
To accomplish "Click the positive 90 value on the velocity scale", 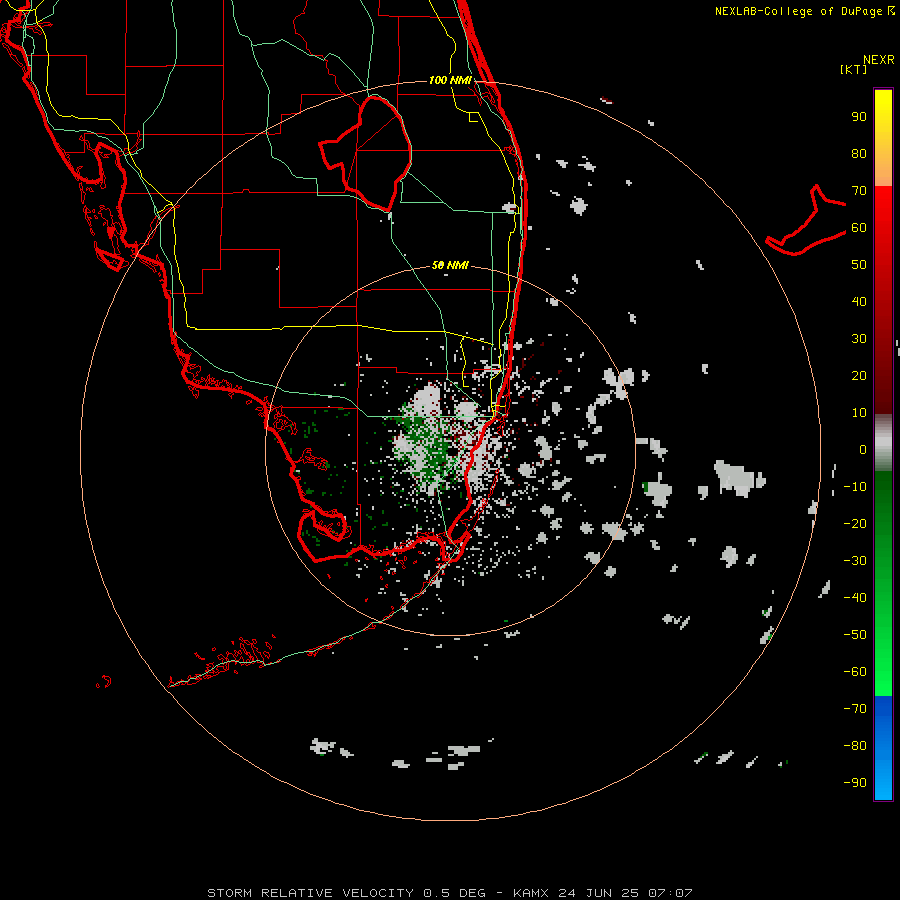I will click(859, 117).
